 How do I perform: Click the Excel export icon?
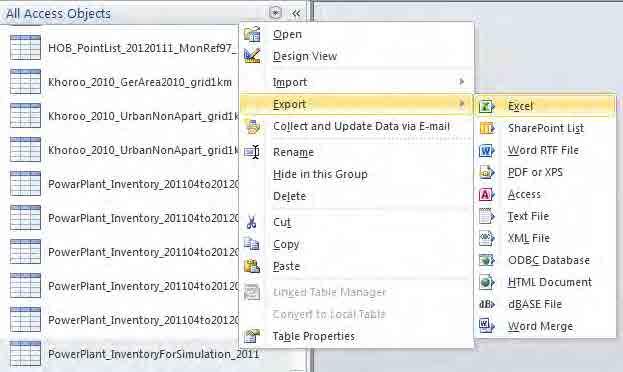tap(487, 106)
